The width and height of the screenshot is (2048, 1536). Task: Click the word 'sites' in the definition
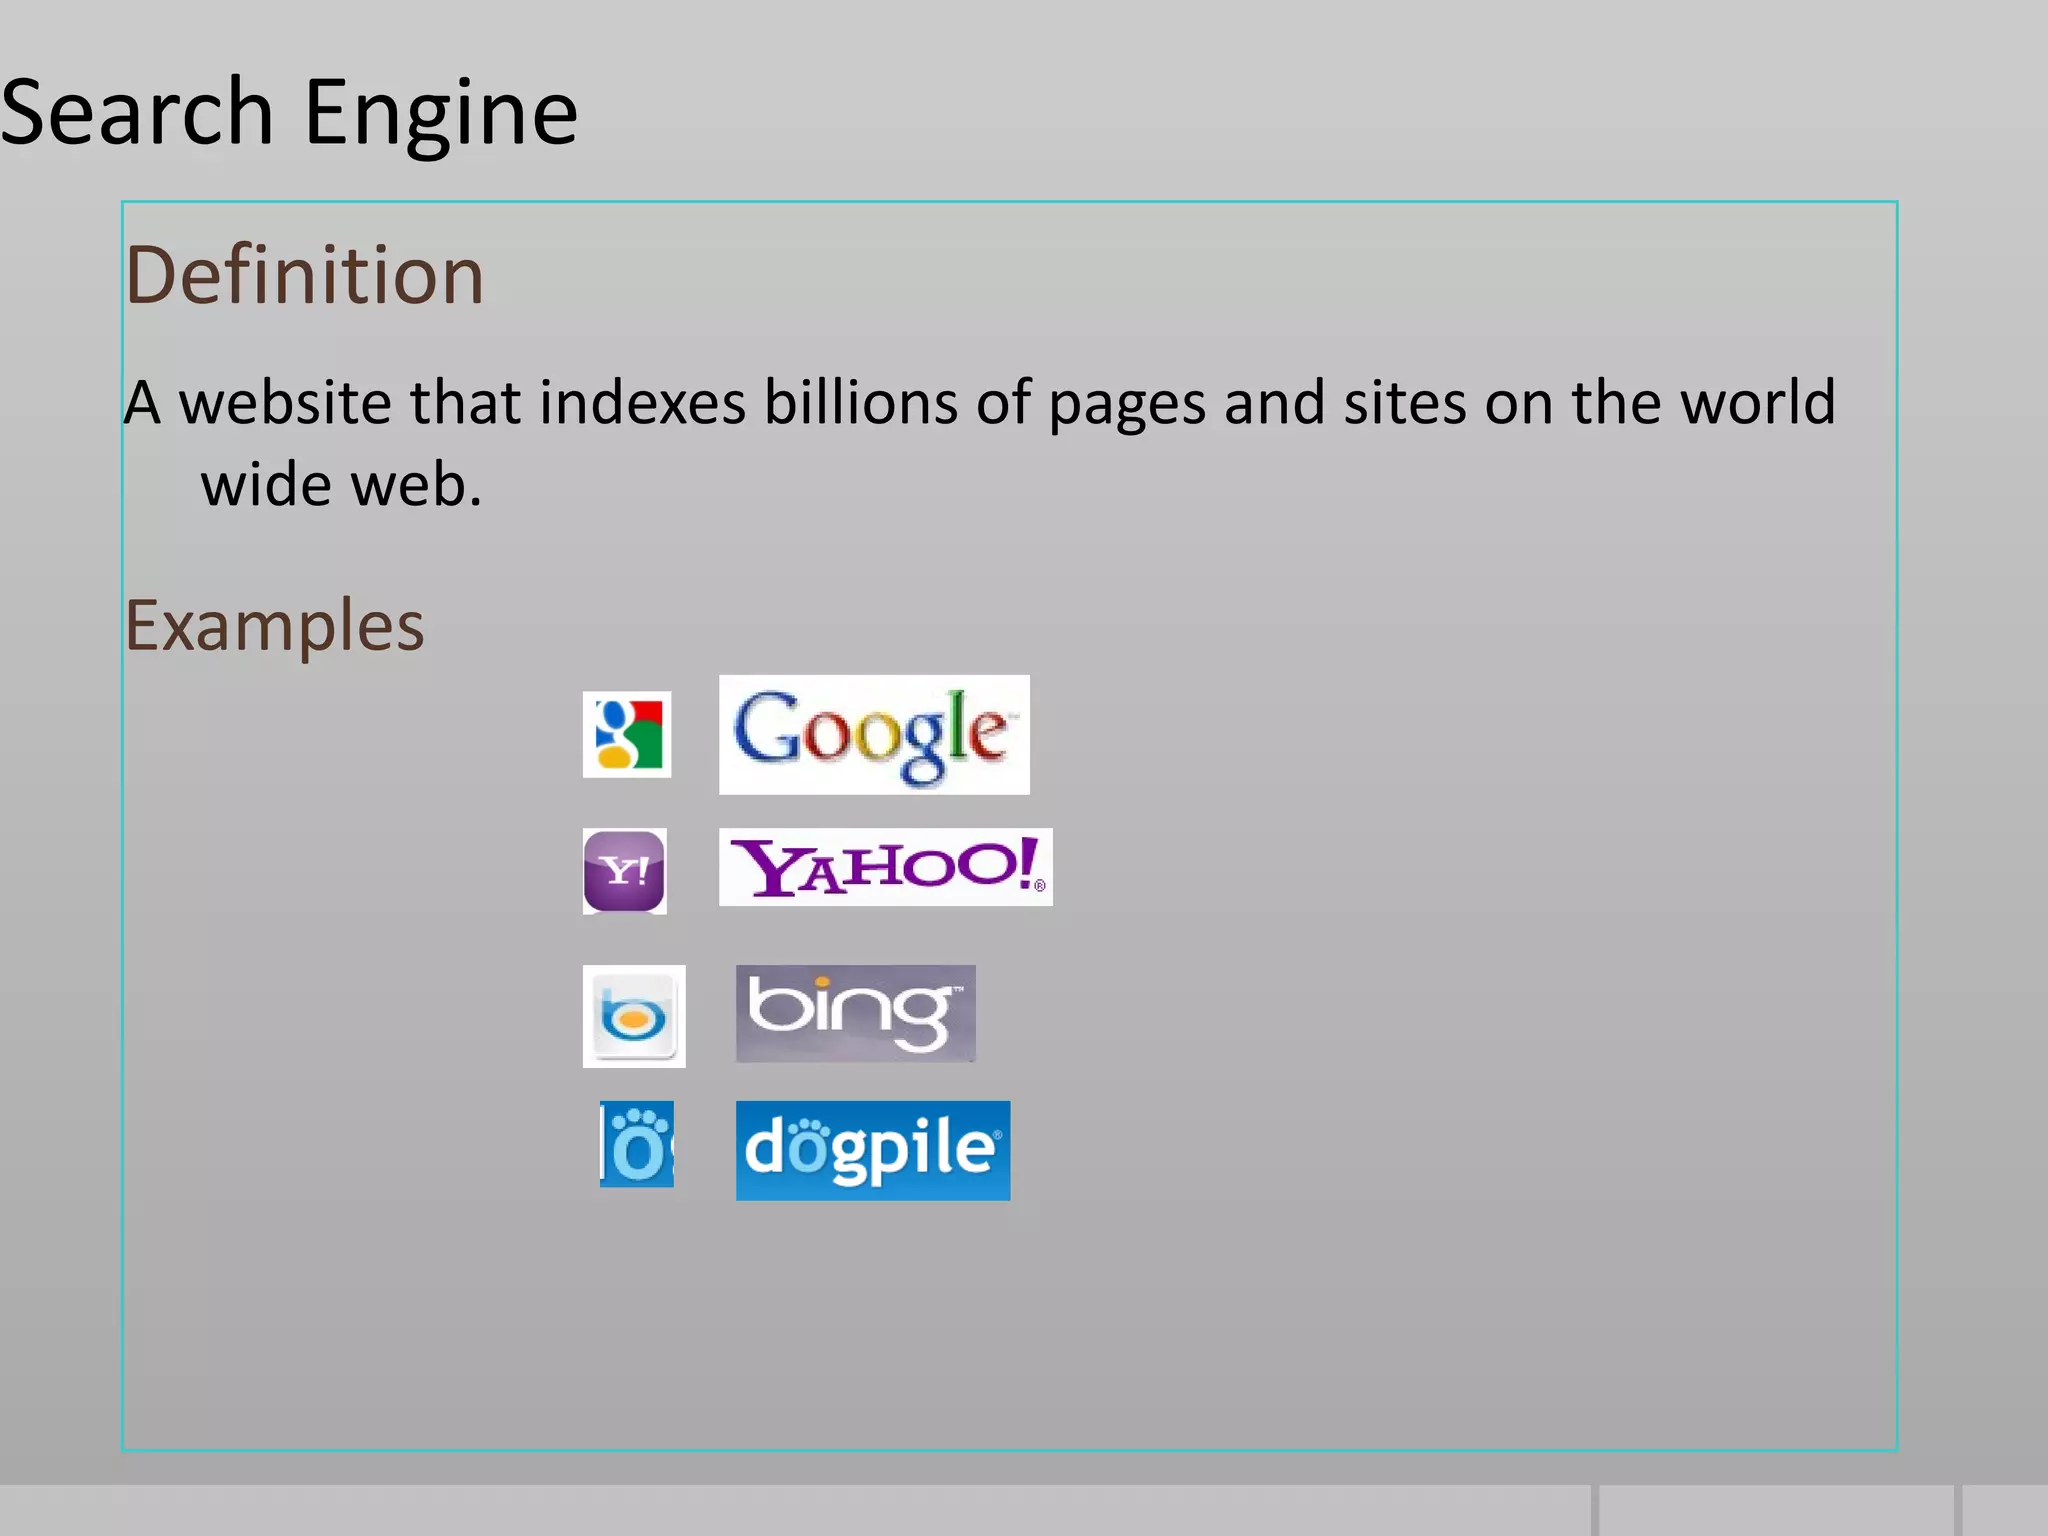tap(1404, 403)
